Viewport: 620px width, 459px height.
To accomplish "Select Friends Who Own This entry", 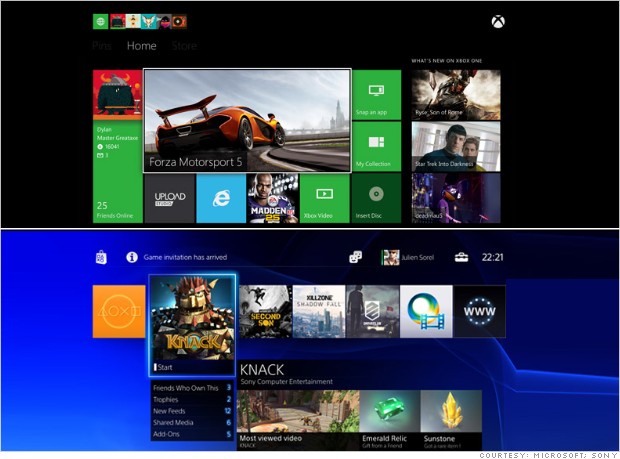I will tap(193, 388).
